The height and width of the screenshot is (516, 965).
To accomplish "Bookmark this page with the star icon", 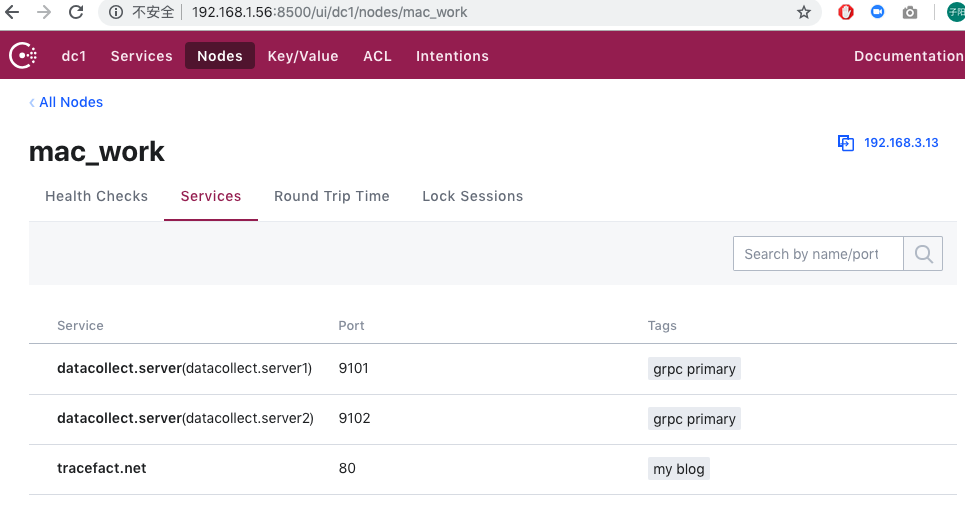I will click(804, 13).
